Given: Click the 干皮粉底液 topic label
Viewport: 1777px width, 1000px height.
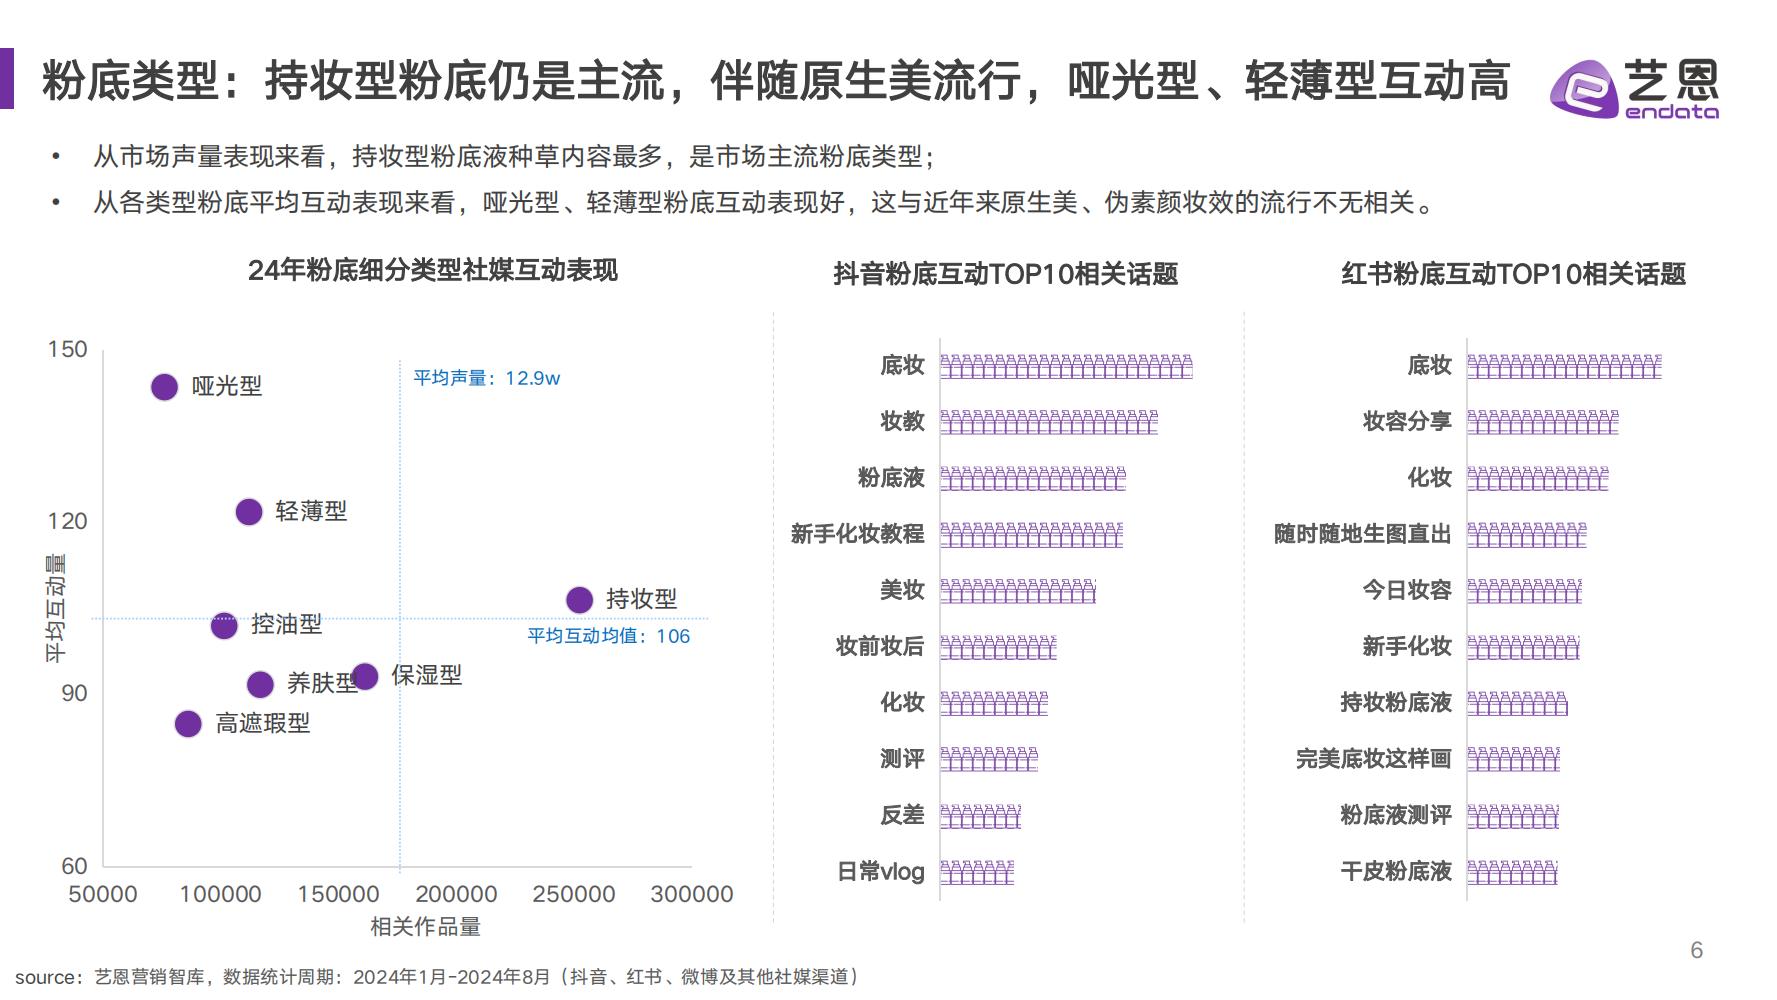Looking at the screenshot, I should [1396, 872].
